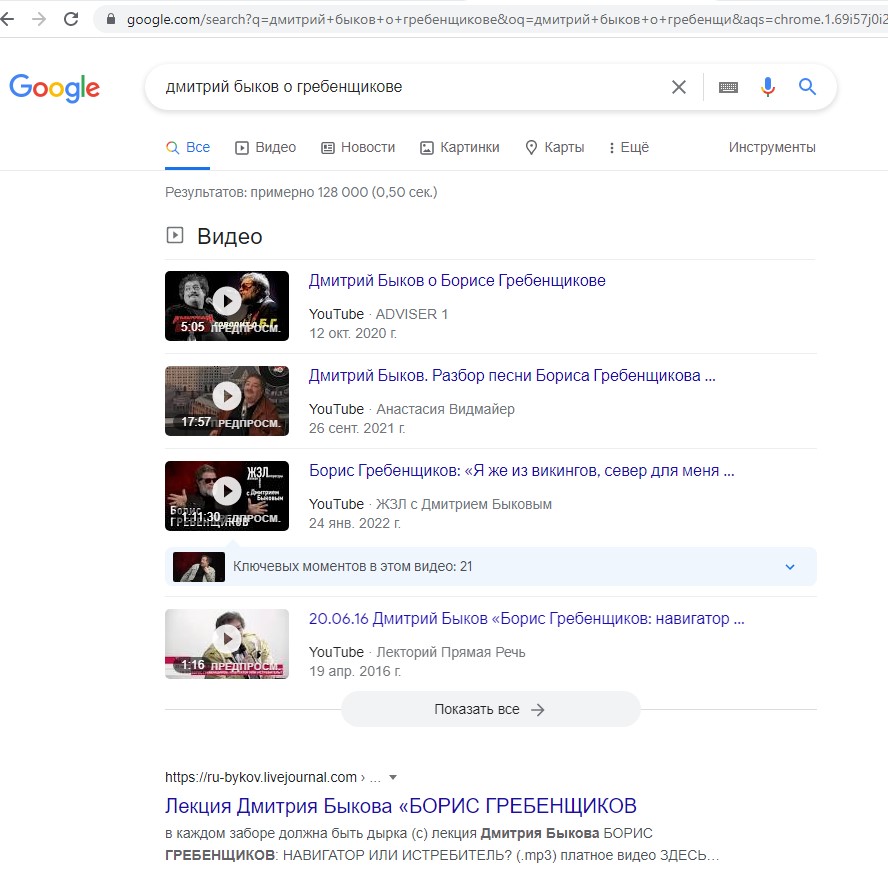Switch to the Видео tab
The image size is (888, 896).
(x=266, y=147)
